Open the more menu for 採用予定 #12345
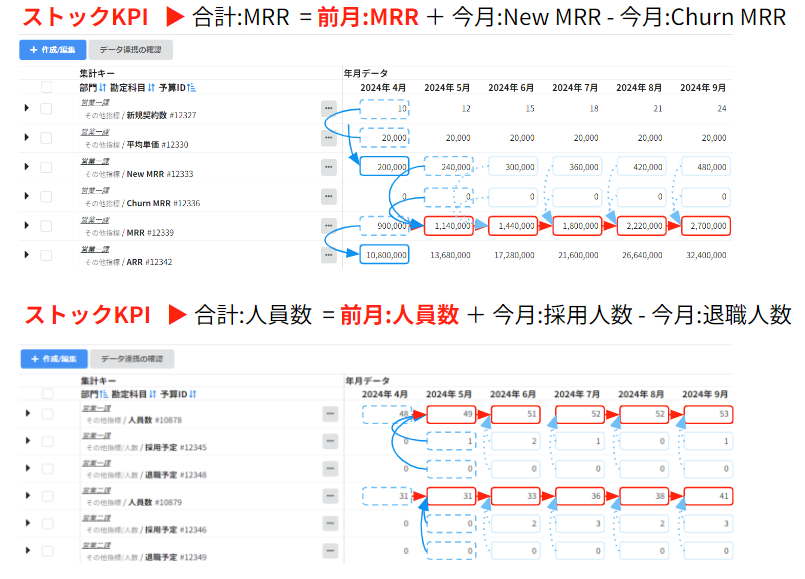This screenshot has height=579, width=805. (330, 441)
